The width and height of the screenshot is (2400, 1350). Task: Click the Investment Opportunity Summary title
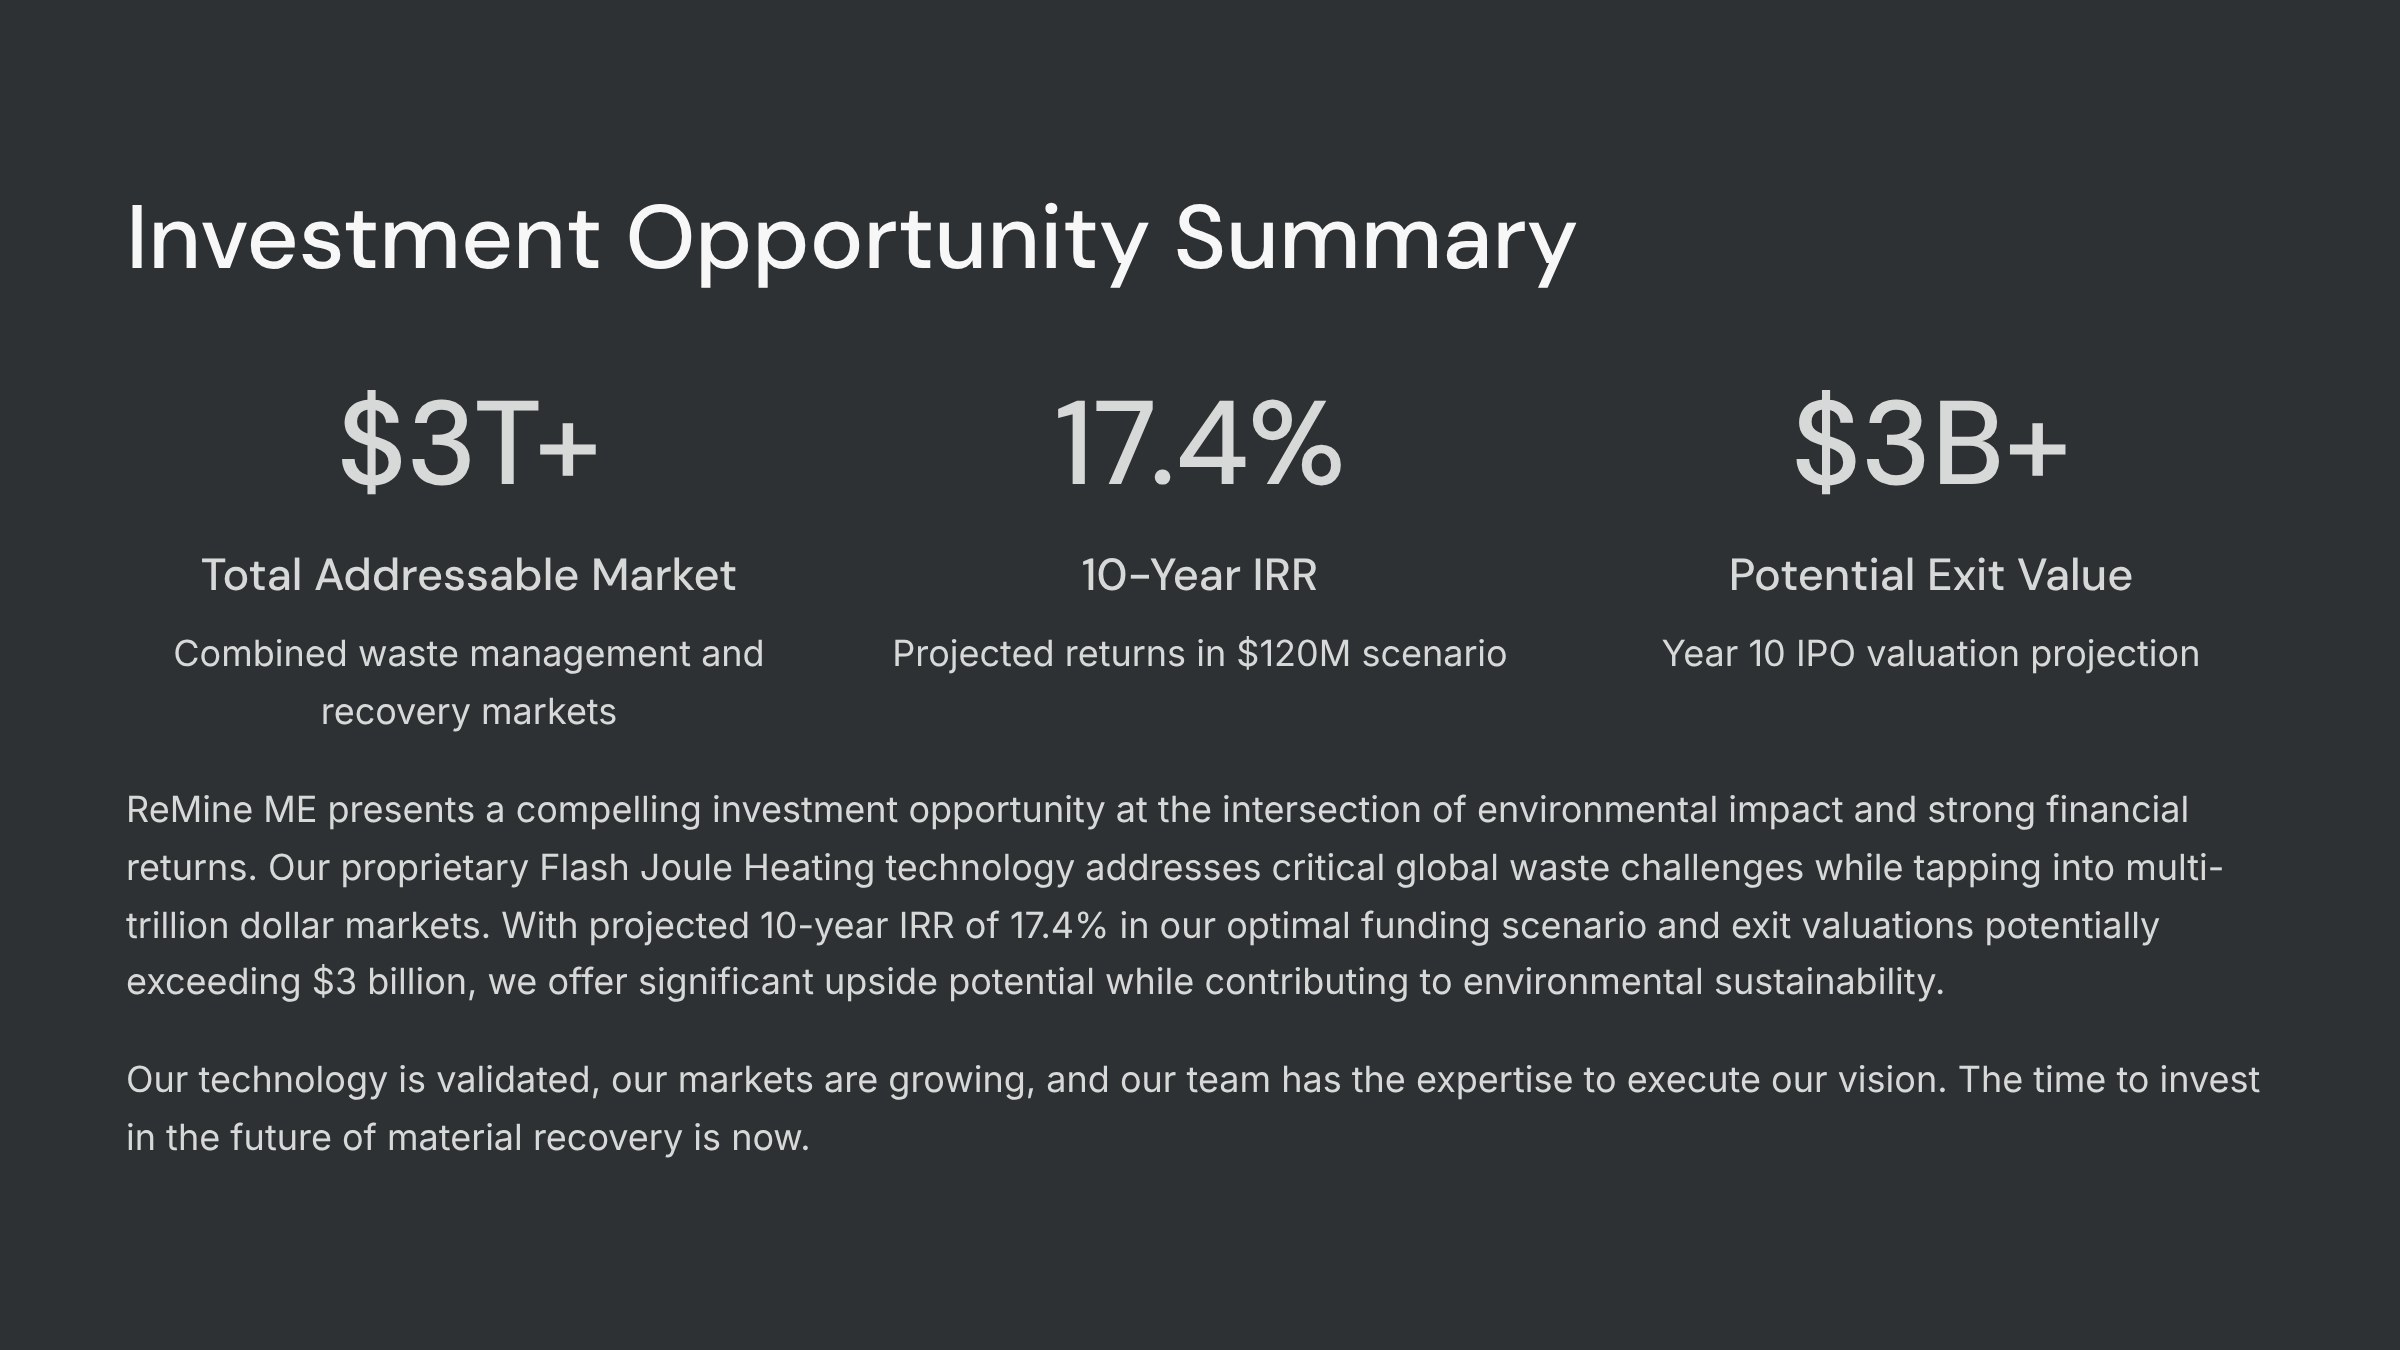click(x=851, y=240)
